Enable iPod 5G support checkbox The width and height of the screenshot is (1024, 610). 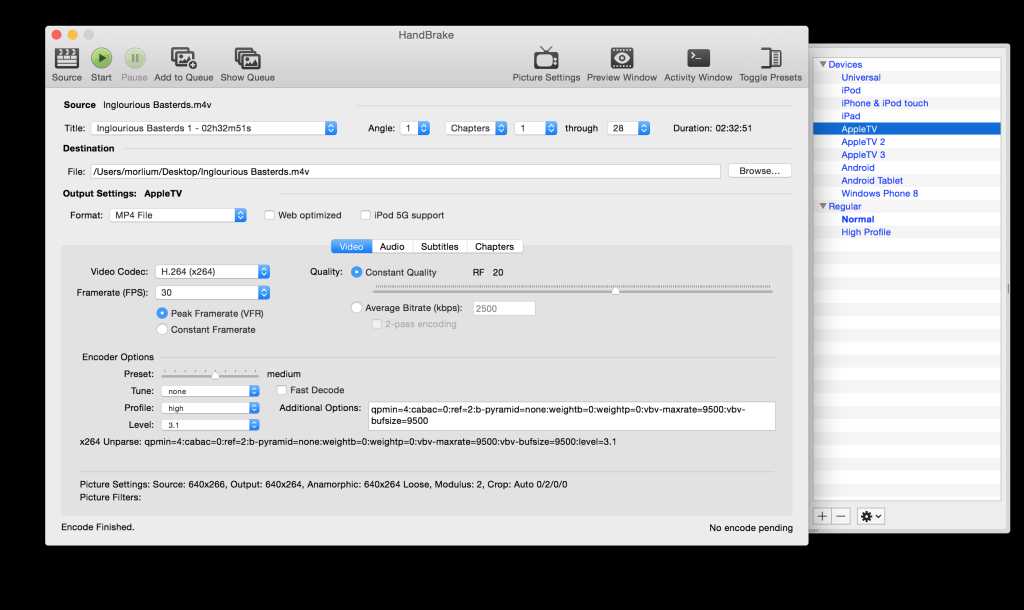point(365,215)
